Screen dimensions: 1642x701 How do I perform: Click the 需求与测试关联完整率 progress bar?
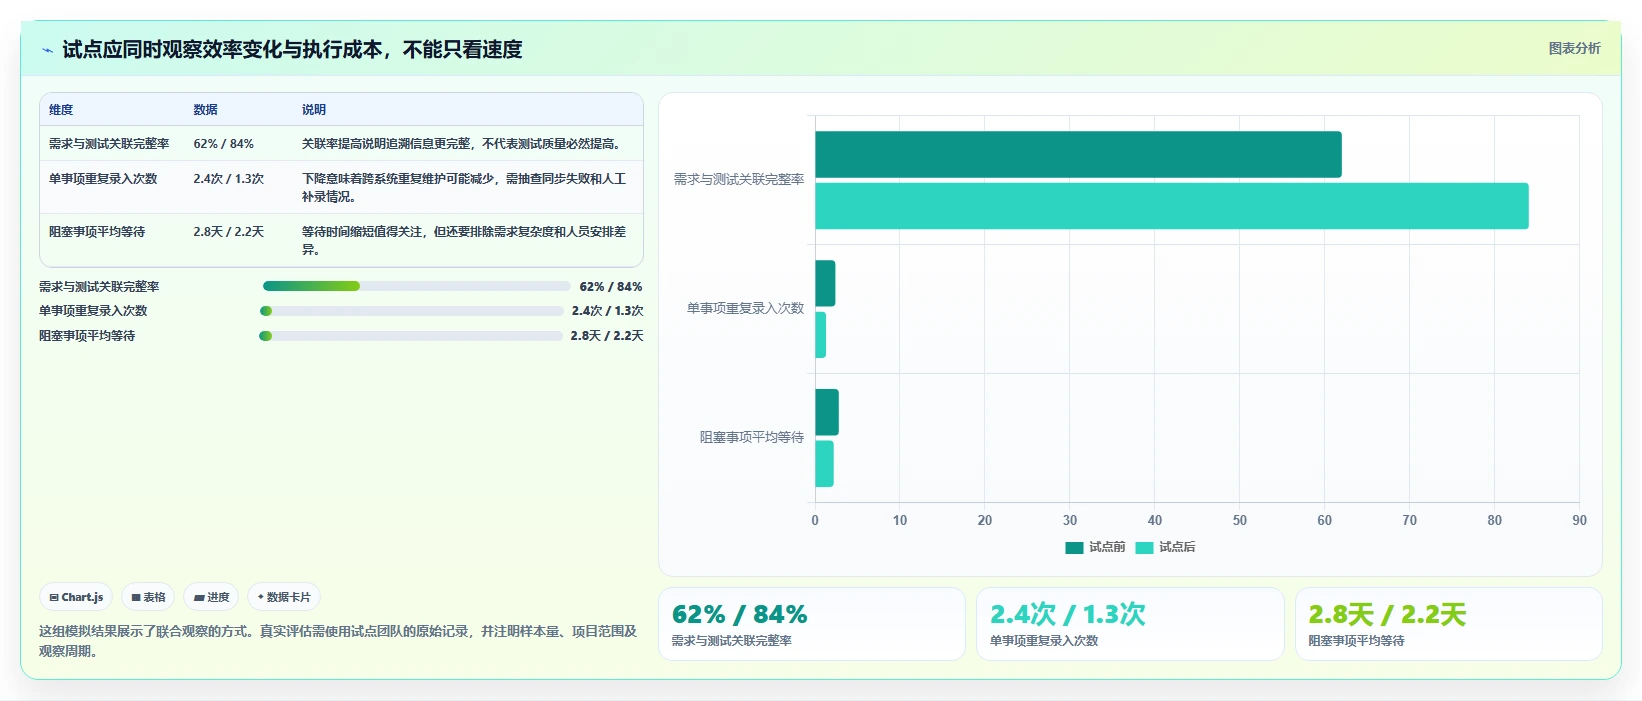[416, 286]
